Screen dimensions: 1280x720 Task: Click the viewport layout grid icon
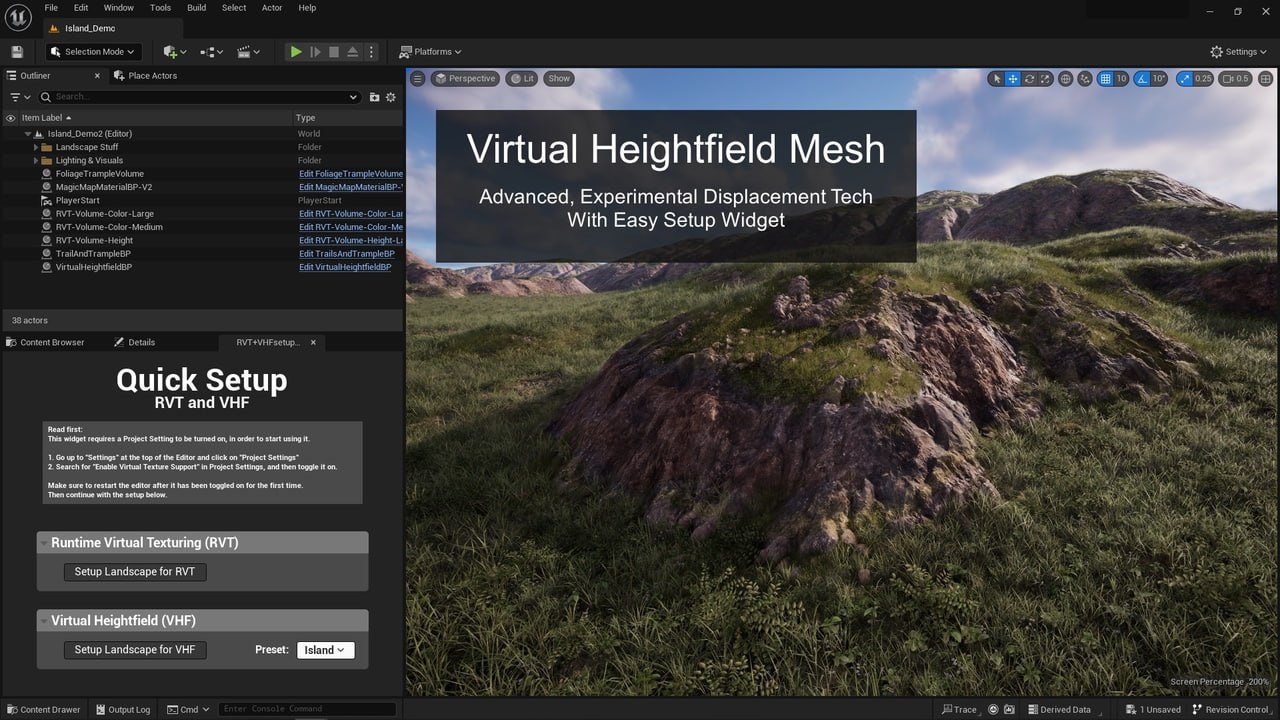coord(1265,79)
